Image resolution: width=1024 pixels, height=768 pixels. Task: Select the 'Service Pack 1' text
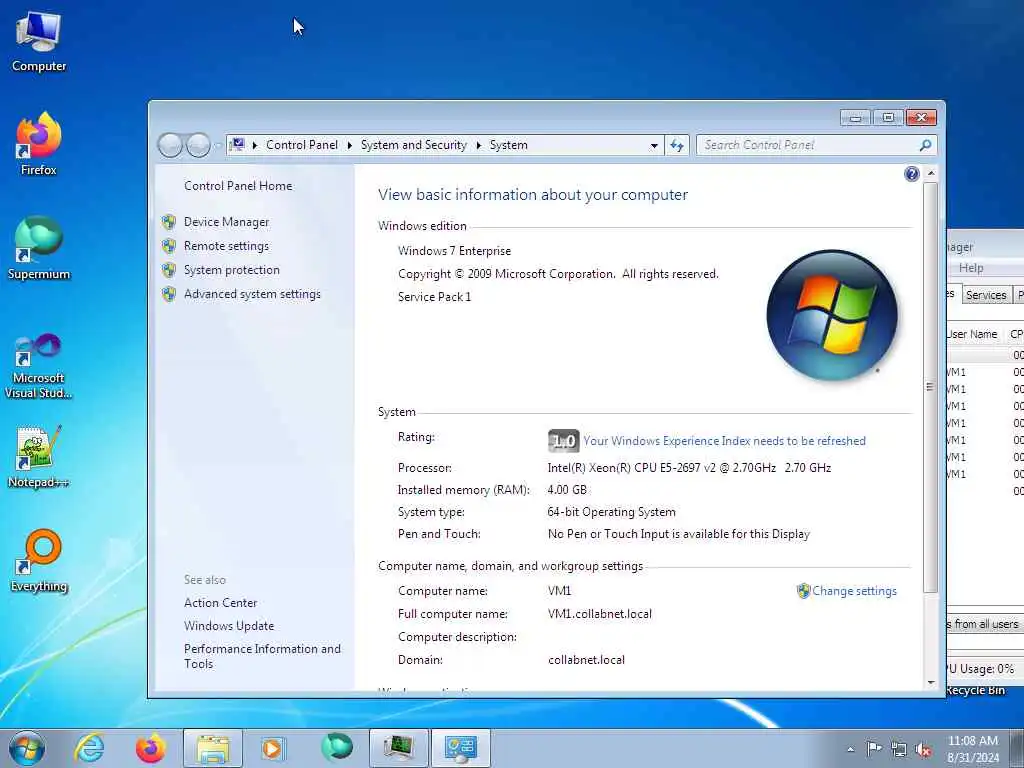pyautogui.click(x=434, y=297)
